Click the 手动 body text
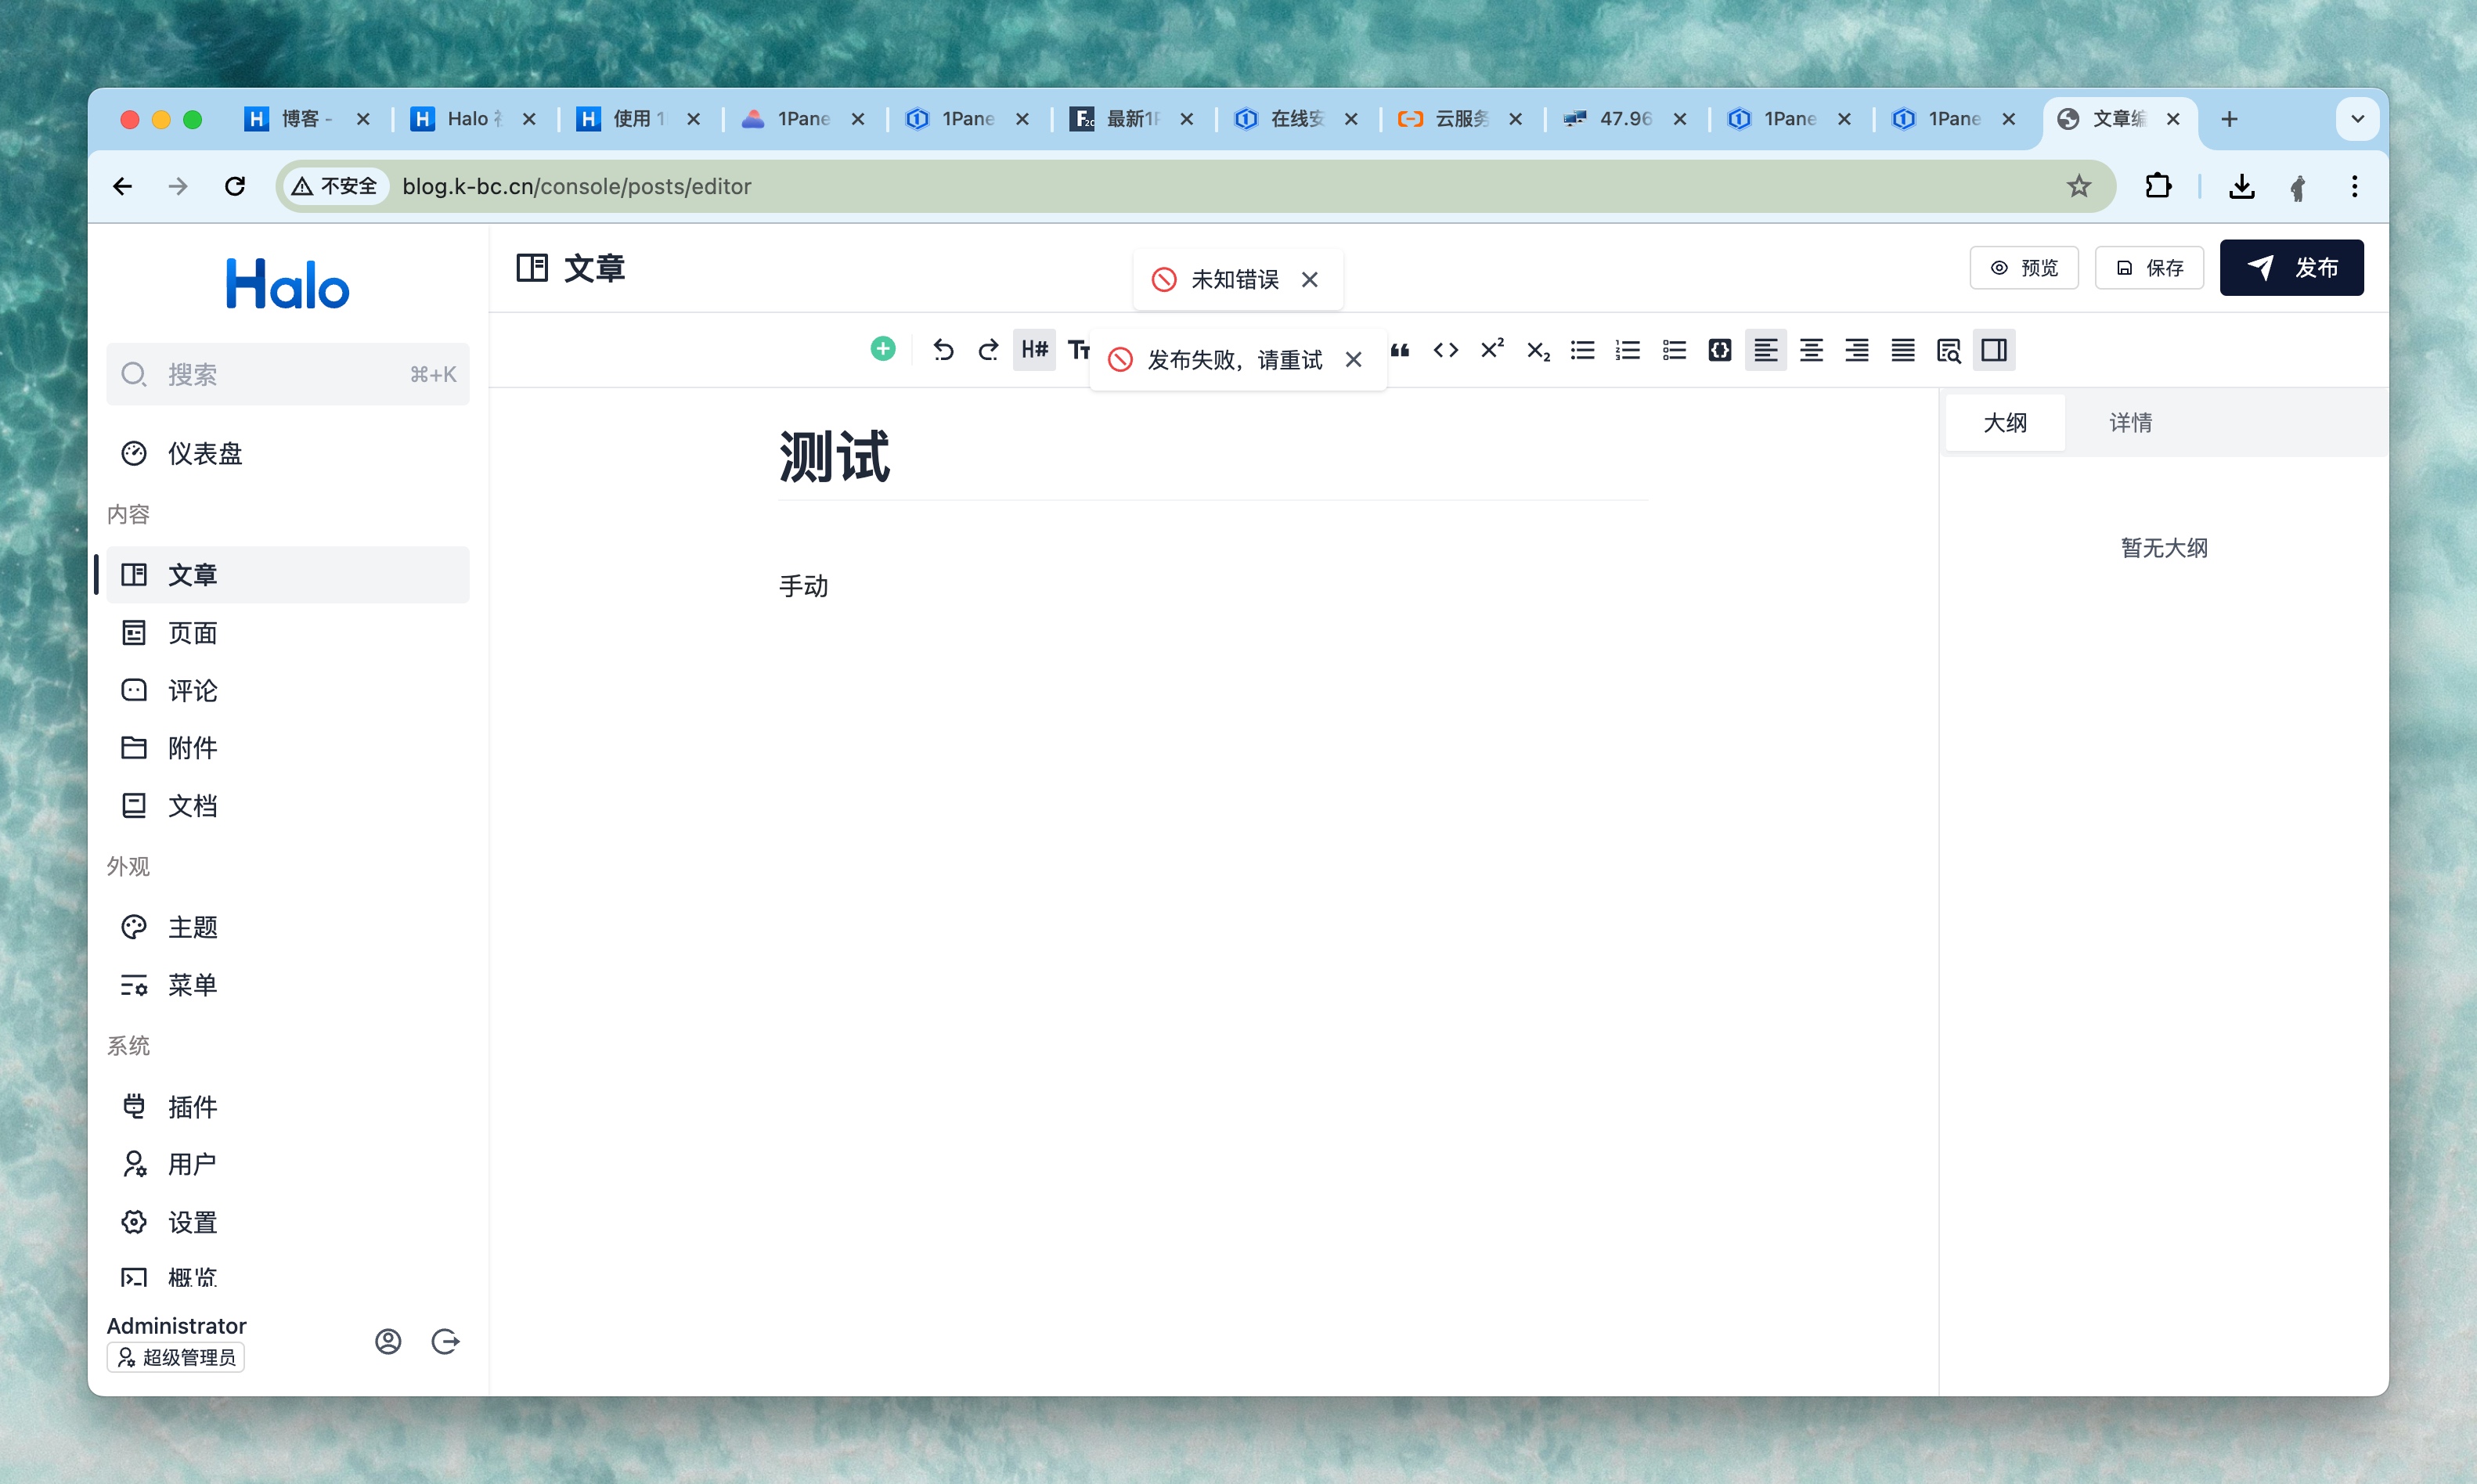The height and width of the screenshot is (1484, 2477). pos(804,586)
